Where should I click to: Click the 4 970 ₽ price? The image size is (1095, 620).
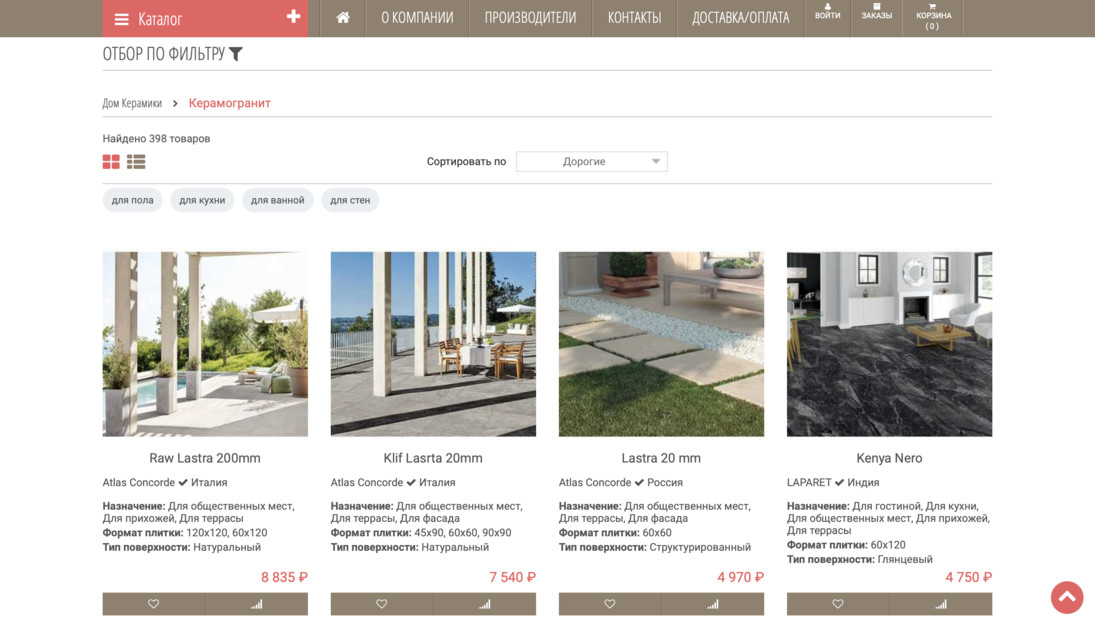(740, 577)
